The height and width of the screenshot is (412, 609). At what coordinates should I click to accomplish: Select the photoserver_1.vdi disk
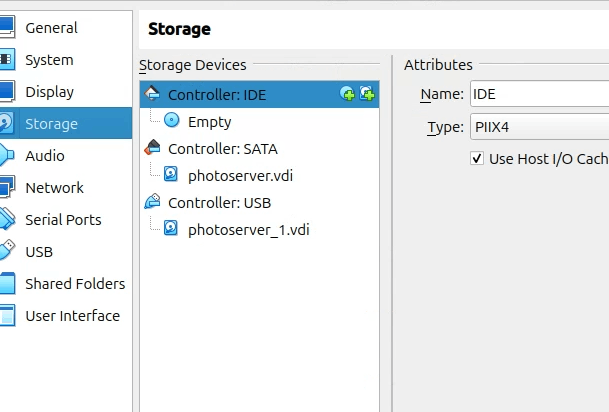(248, 229)
